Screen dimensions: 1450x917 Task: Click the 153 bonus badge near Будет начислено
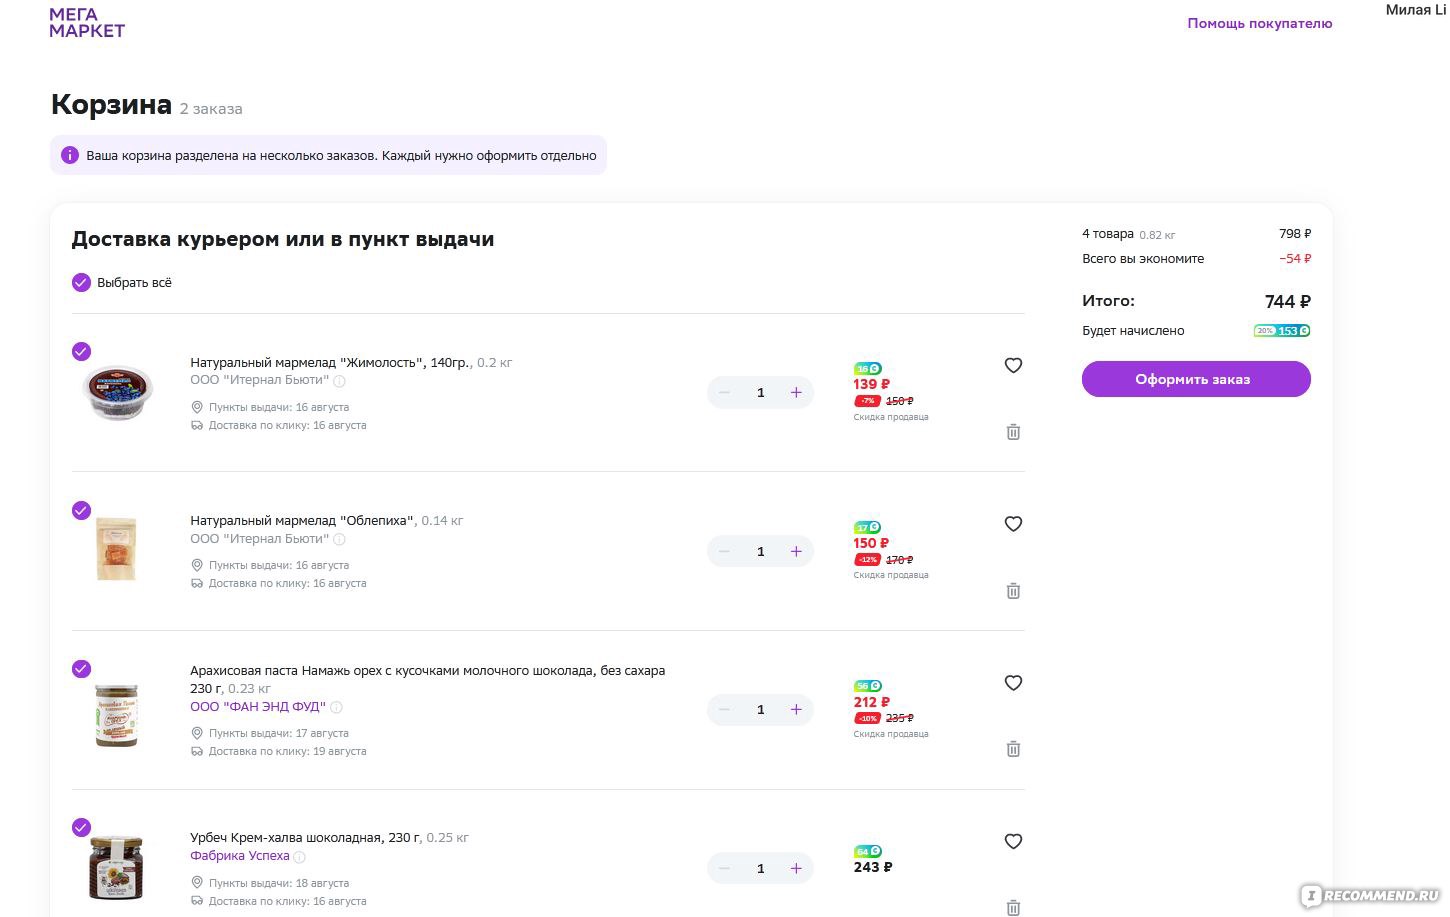1282,331
